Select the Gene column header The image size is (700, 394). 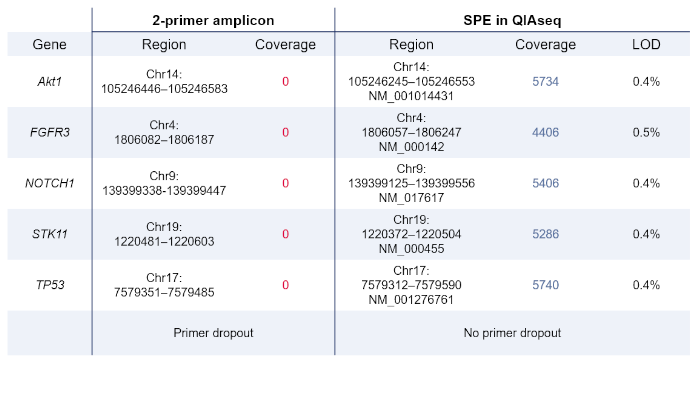click(49, 45)
